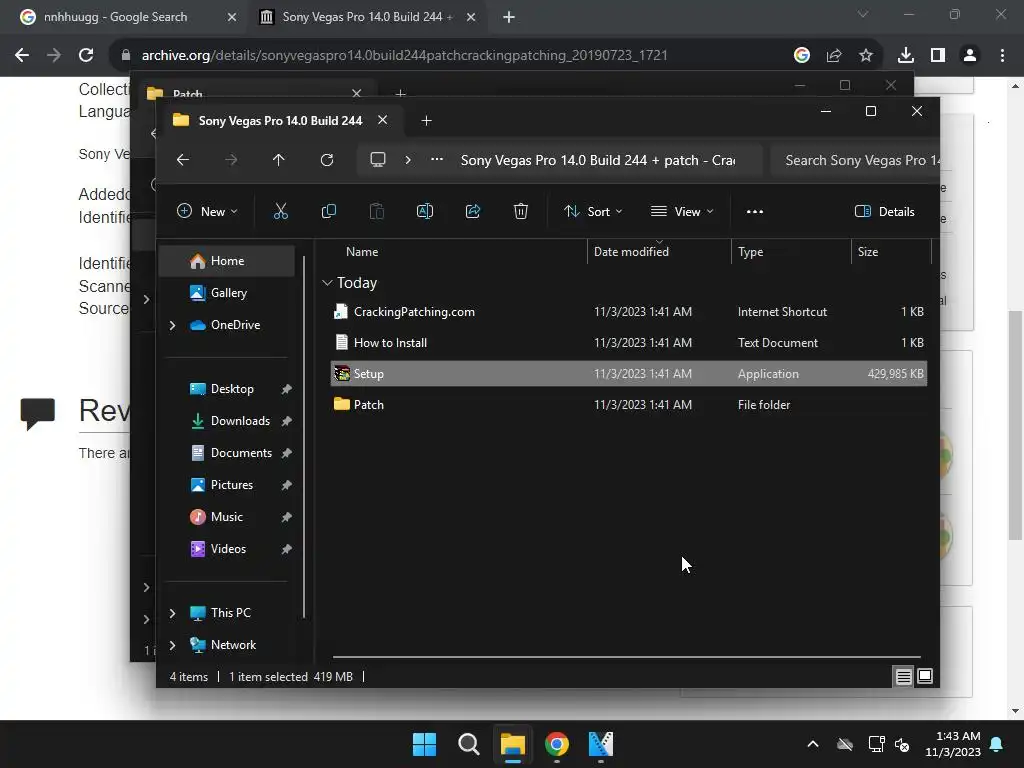The height and width of the screenshot is (768, 1024).
Task: Open the See more three-dots toolbar menu
Action: [755, 212]
